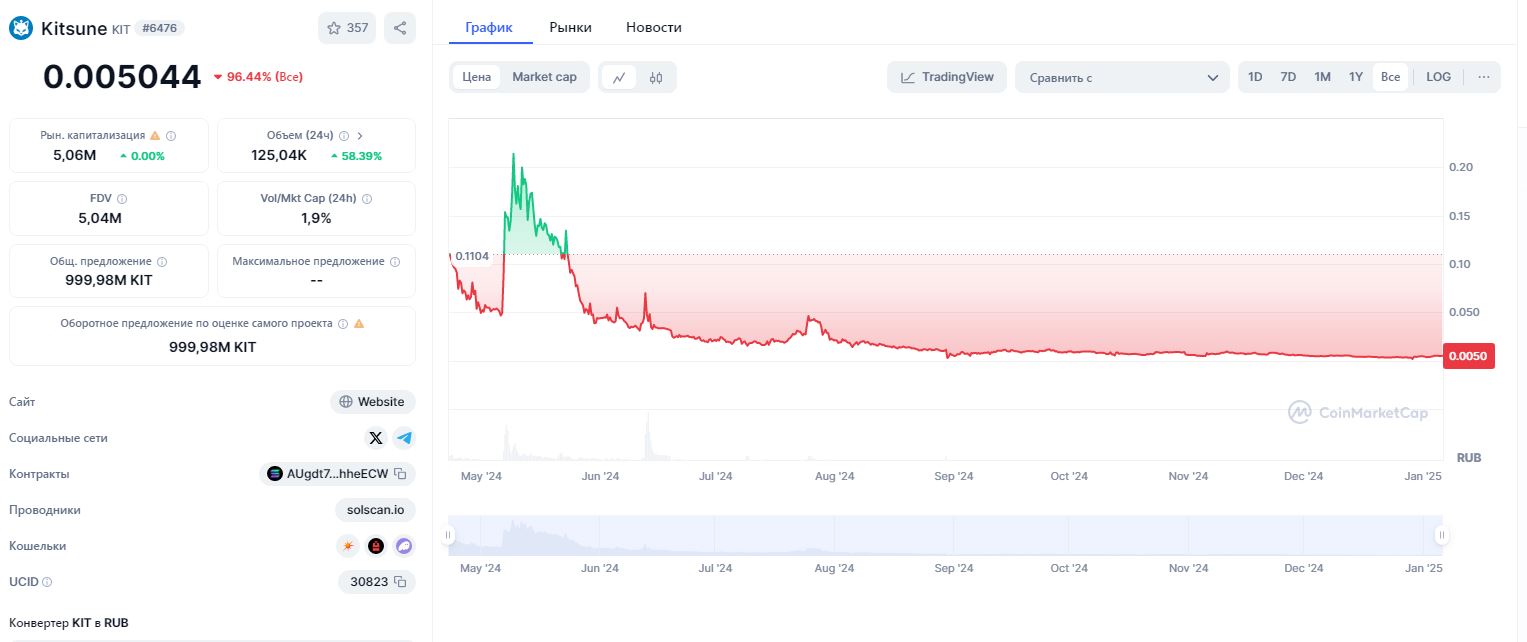The width and height of the screenshot is (1527, 642).
Task: Open the X (Twitter) social icon
Action: pos(376,438)
